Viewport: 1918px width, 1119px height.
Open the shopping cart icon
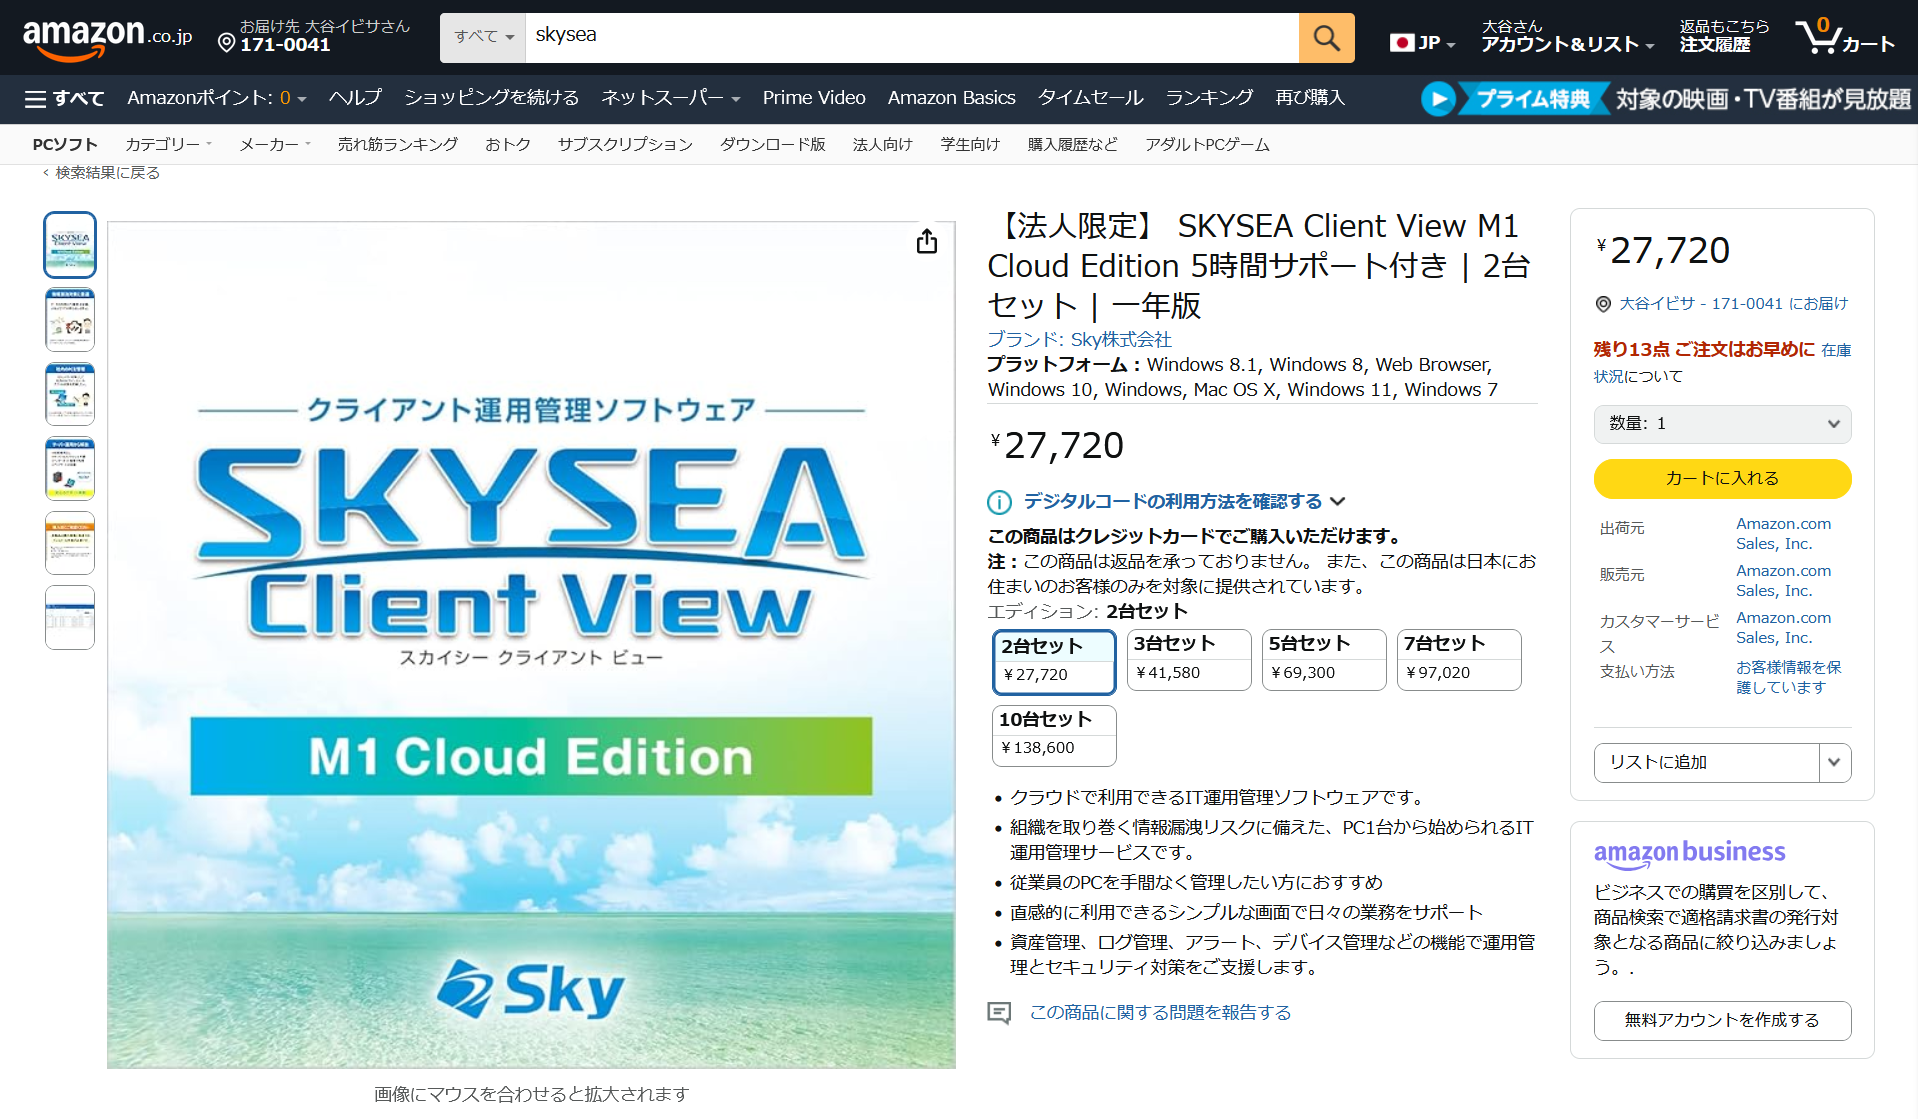tap(1845, 37)
